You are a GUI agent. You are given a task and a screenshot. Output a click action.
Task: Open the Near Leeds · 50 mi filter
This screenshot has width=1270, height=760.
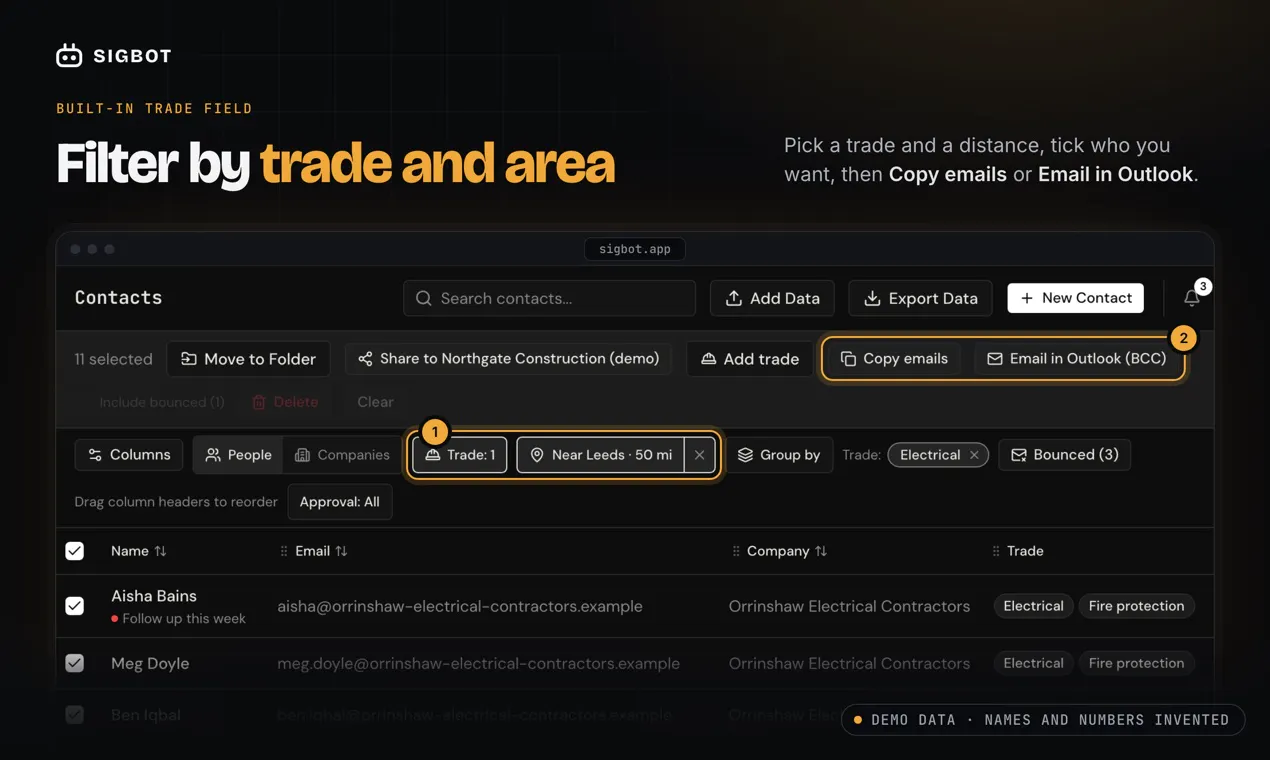pos(601,455)
